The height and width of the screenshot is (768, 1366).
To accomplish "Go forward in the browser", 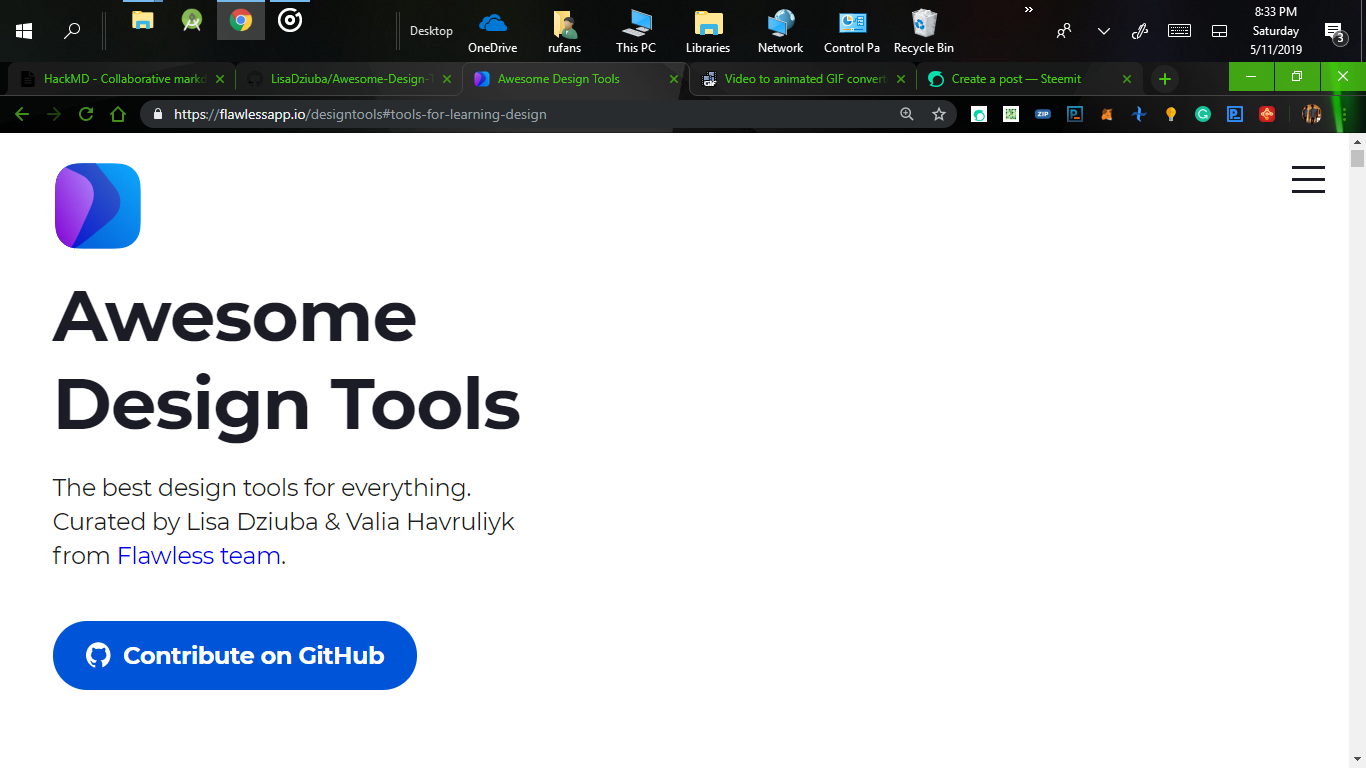I will 53,114.
